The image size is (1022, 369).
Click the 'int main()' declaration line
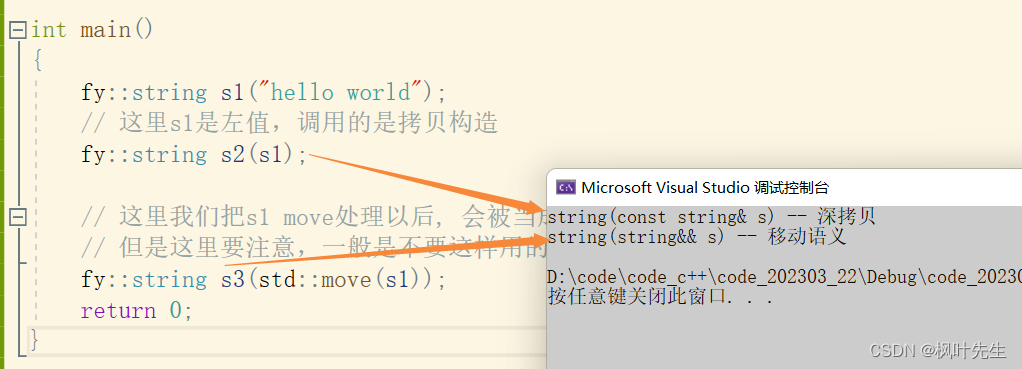point(92,30)
